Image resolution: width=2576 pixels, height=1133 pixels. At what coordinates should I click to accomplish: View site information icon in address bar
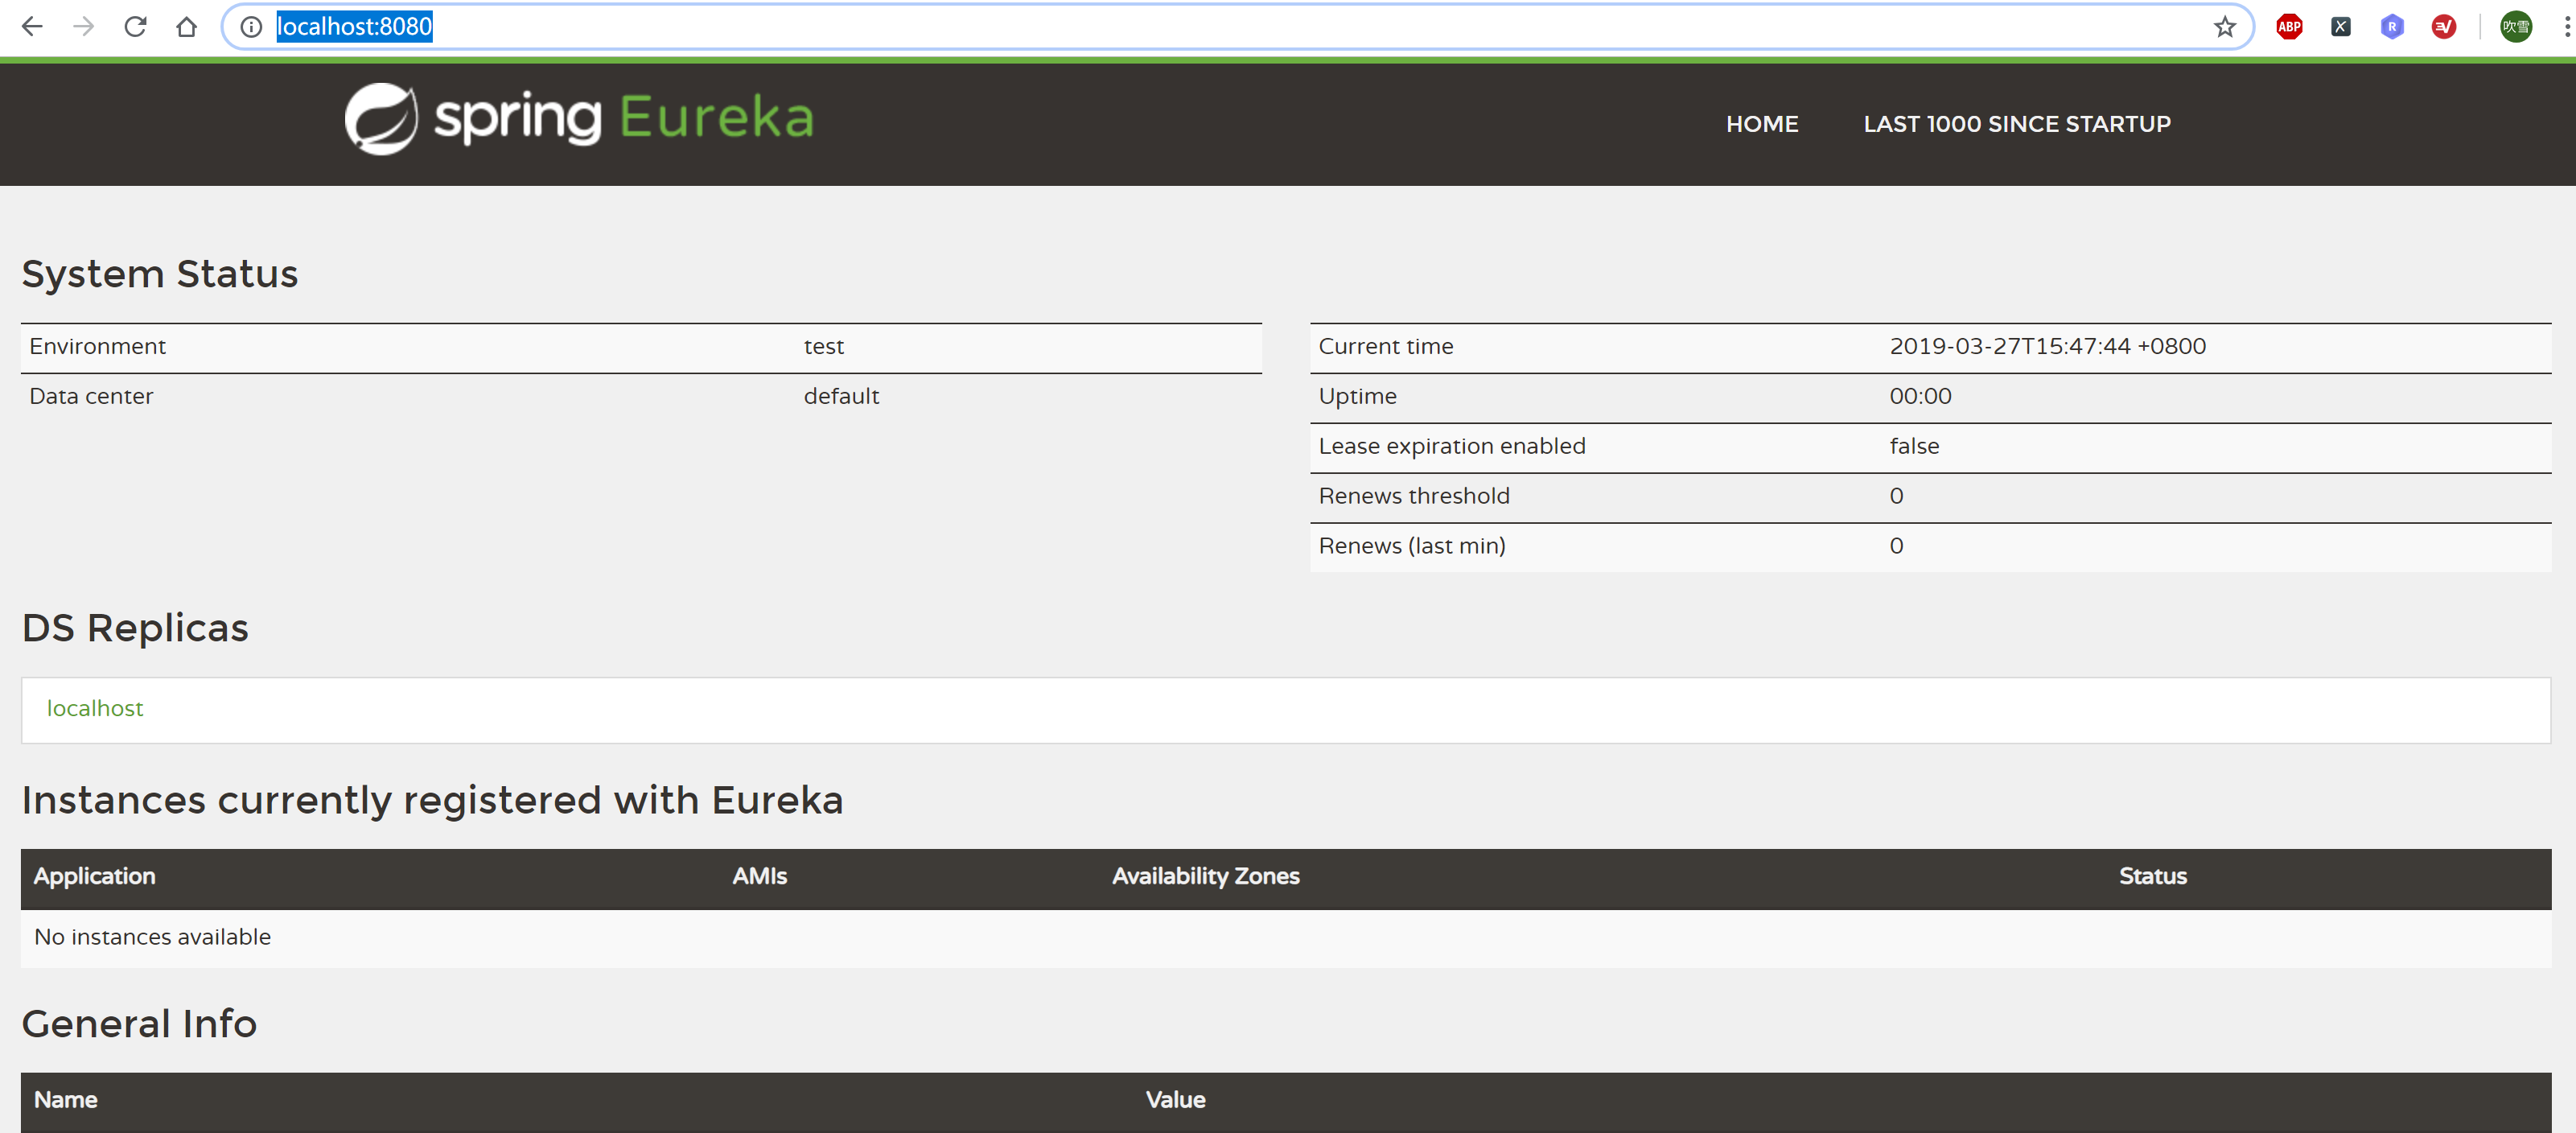tap(251, 27)
